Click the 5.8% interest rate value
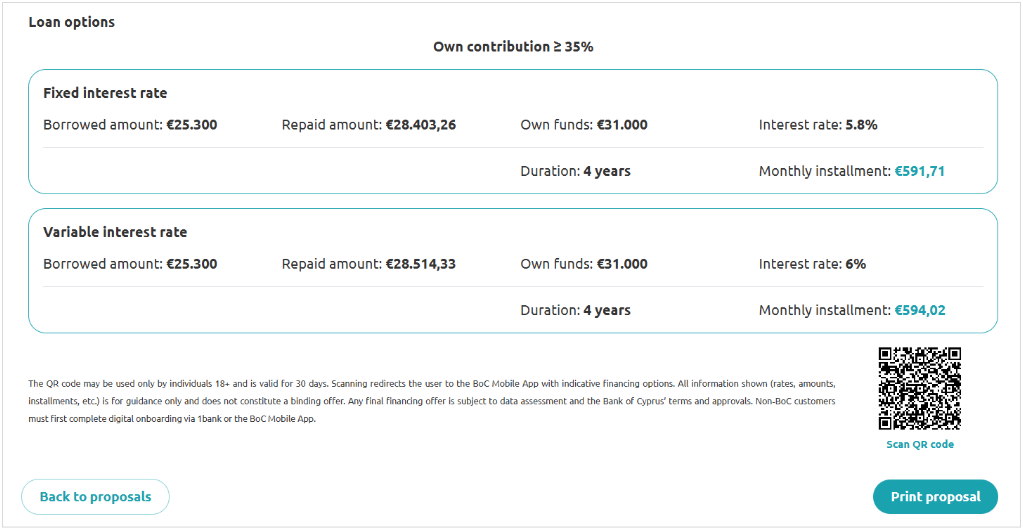Viewport: 1023px width, 531px height. click(861, 125)
